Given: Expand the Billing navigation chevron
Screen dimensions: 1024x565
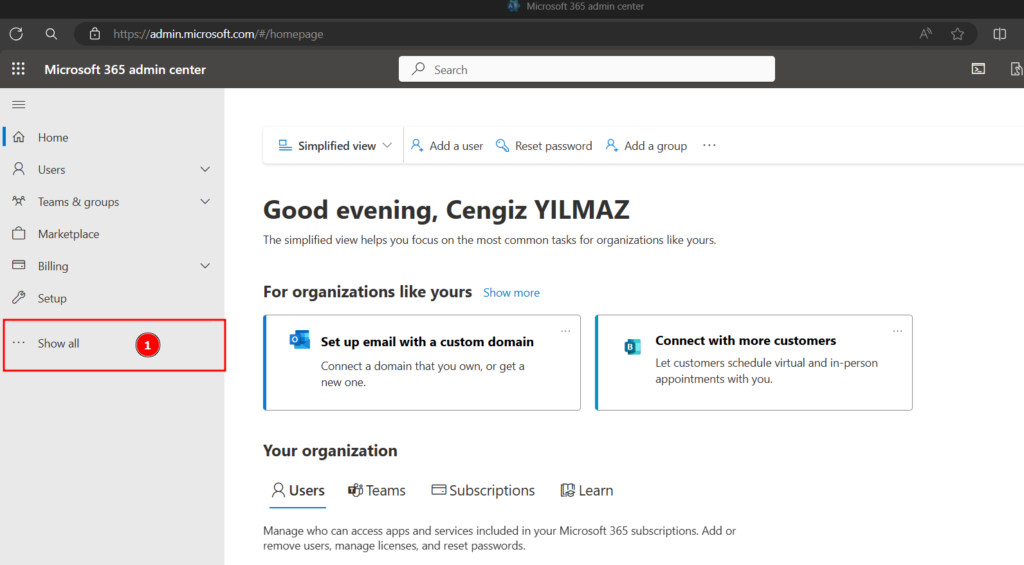Looking at the screenshot, I should tap(205, 266).
